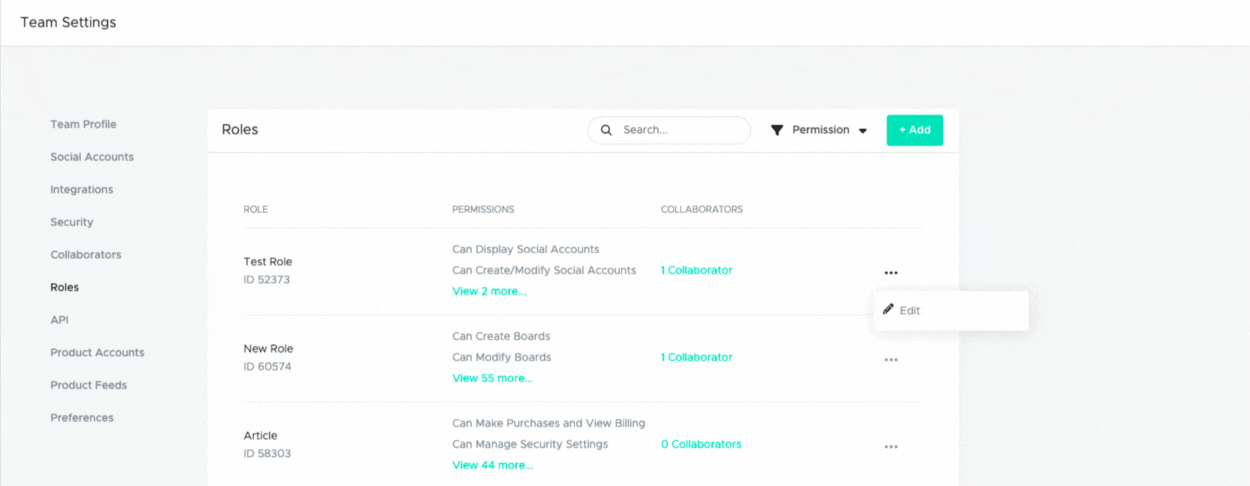Expand View 44 more permissions

click(492, 465)
